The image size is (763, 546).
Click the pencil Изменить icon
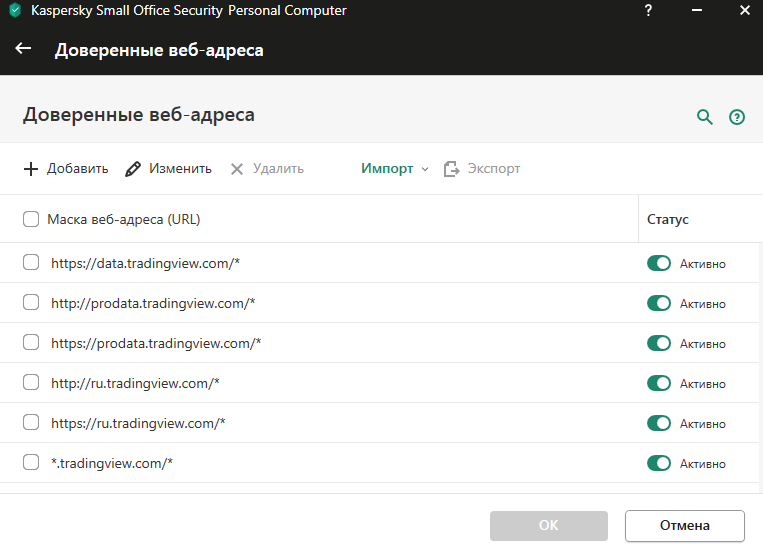click(133, 169)
